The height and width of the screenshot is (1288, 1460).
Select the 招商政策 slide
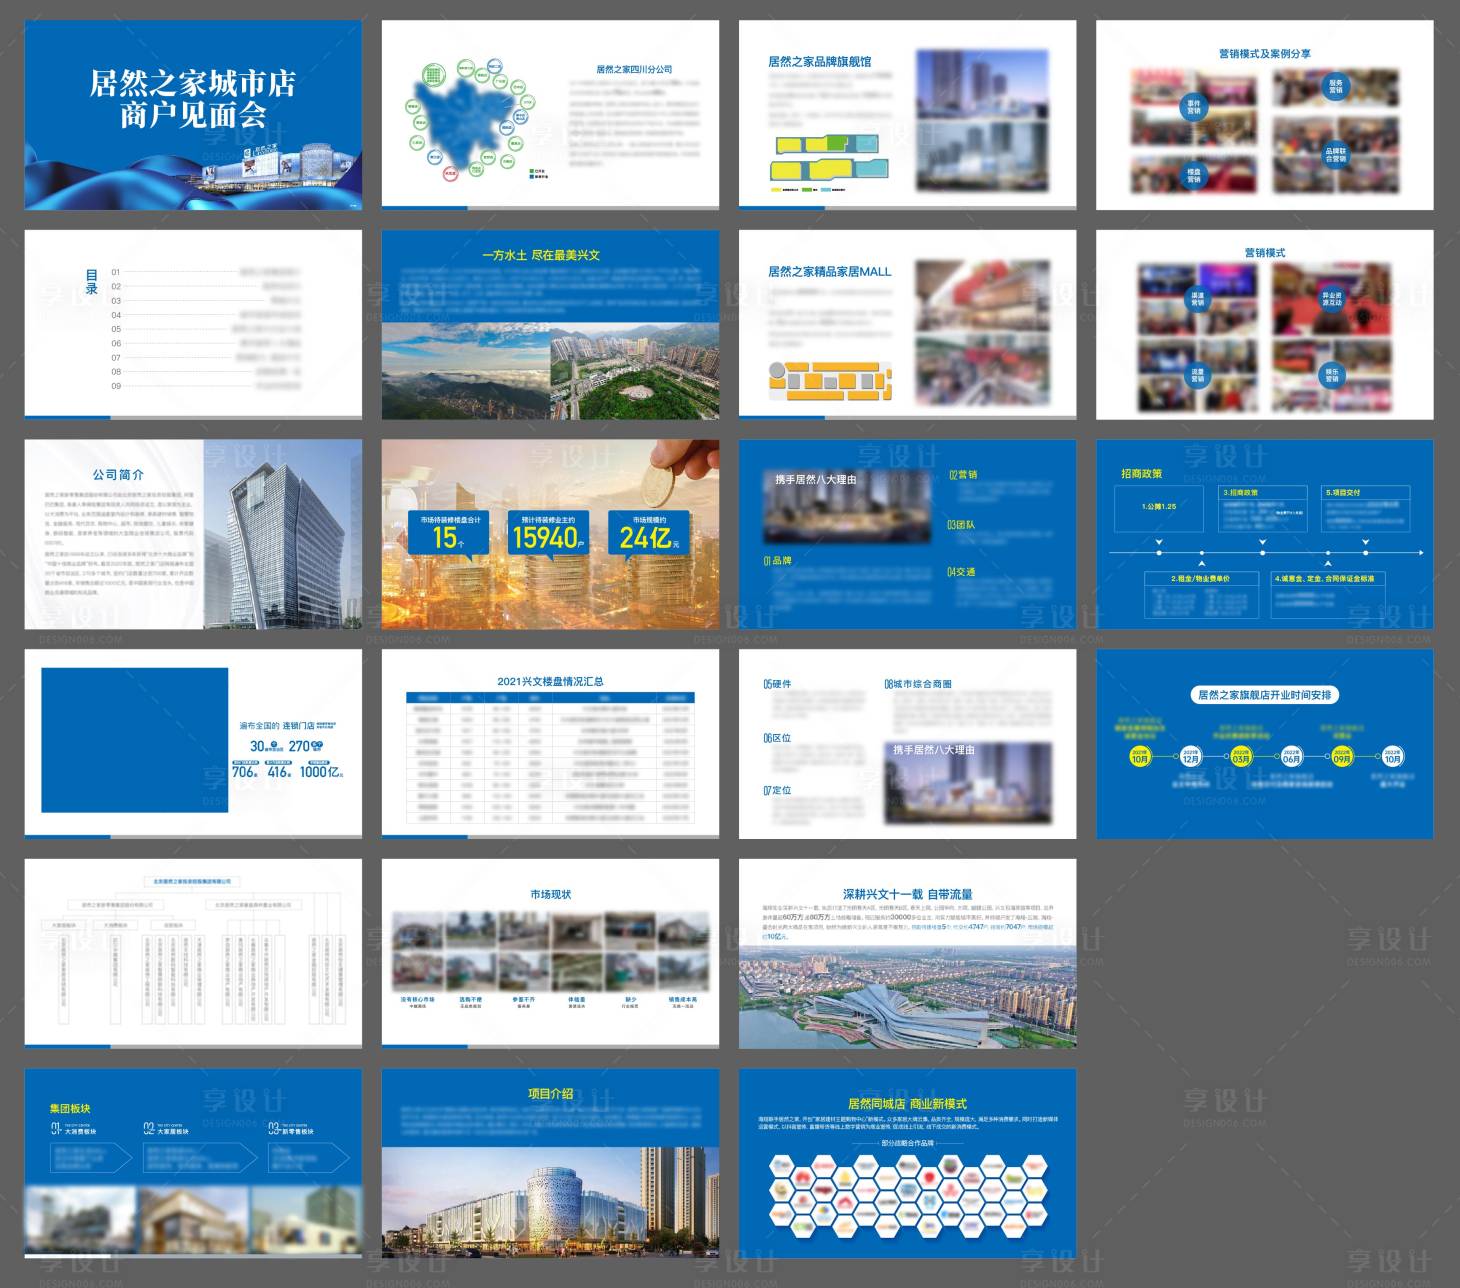click(1264, 534)
